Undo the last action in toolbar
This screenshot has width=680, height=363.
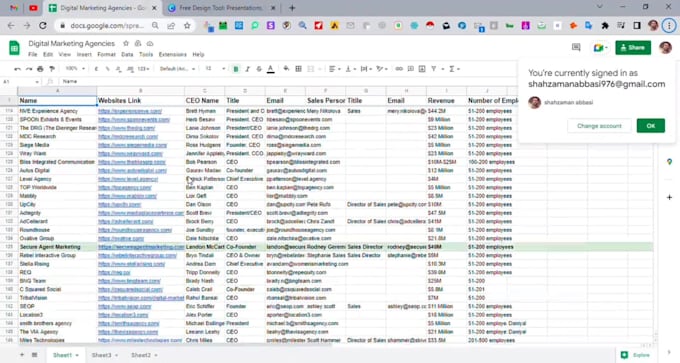pyautogui.click(x=17, y=69)
